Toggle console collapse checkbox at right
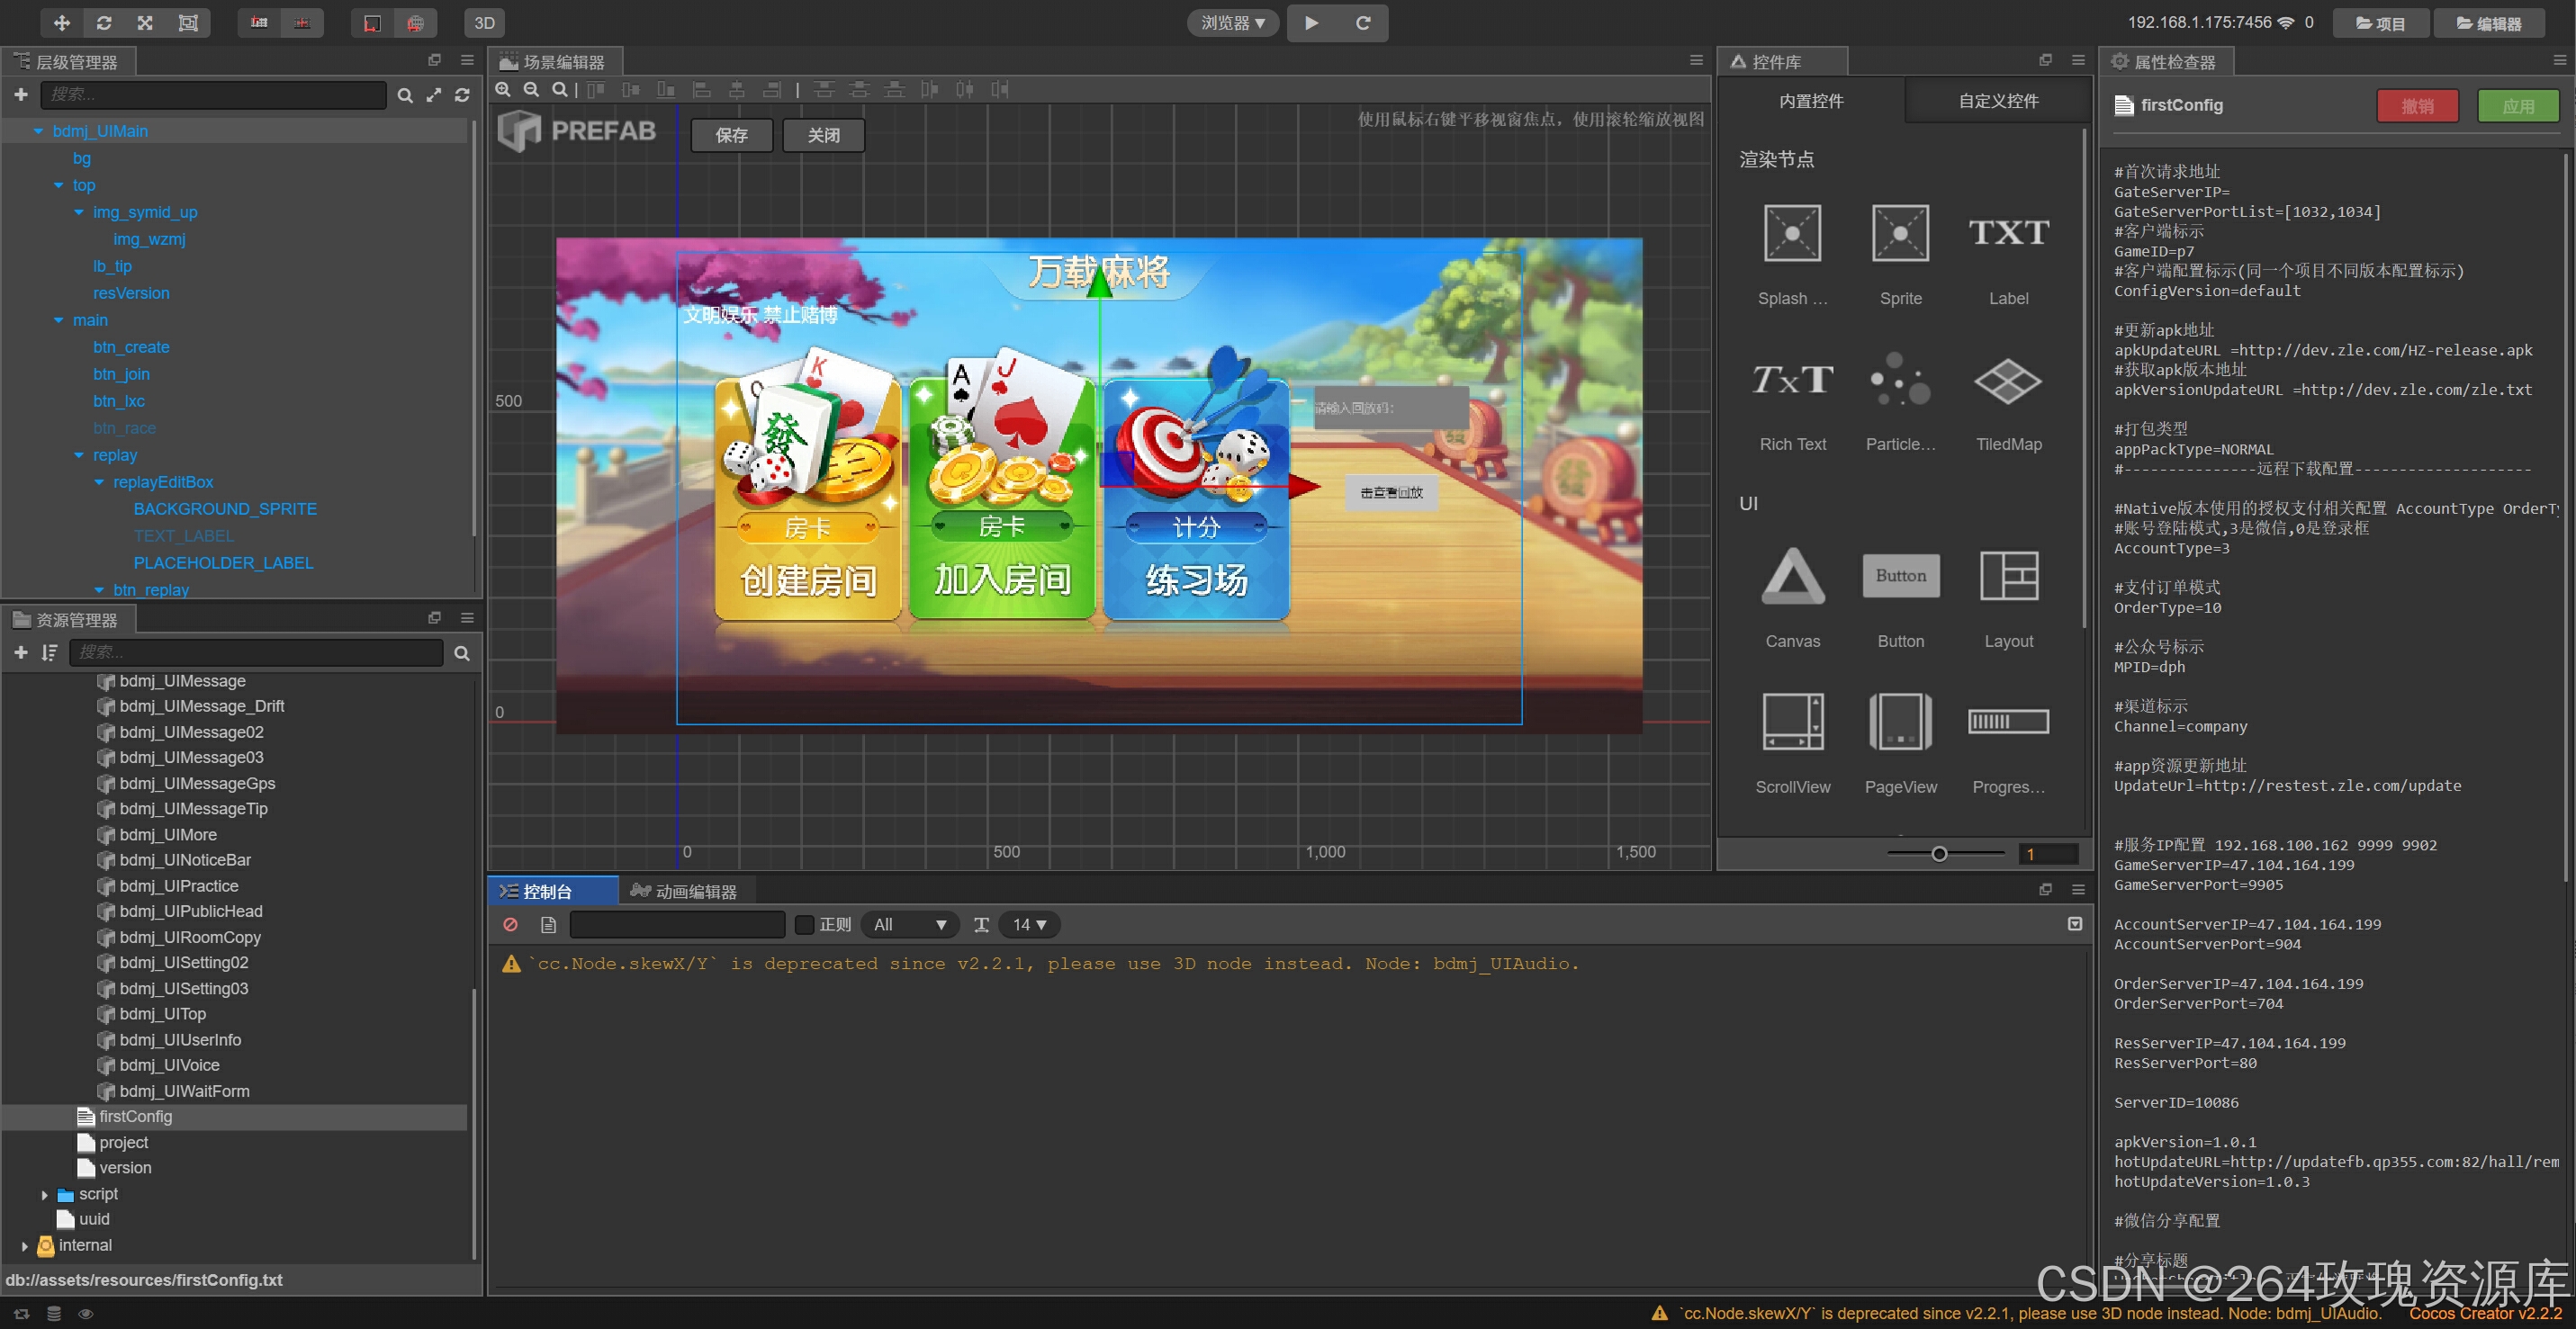The image size is (2576, 1329). point(2074,924)
